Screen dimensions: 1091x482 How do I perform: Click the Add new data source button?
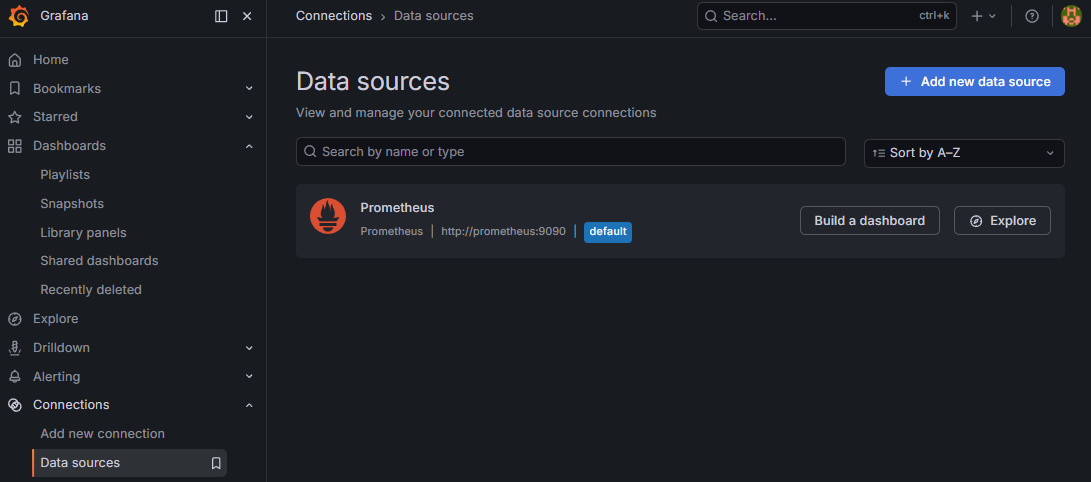(x=974, y=81)
